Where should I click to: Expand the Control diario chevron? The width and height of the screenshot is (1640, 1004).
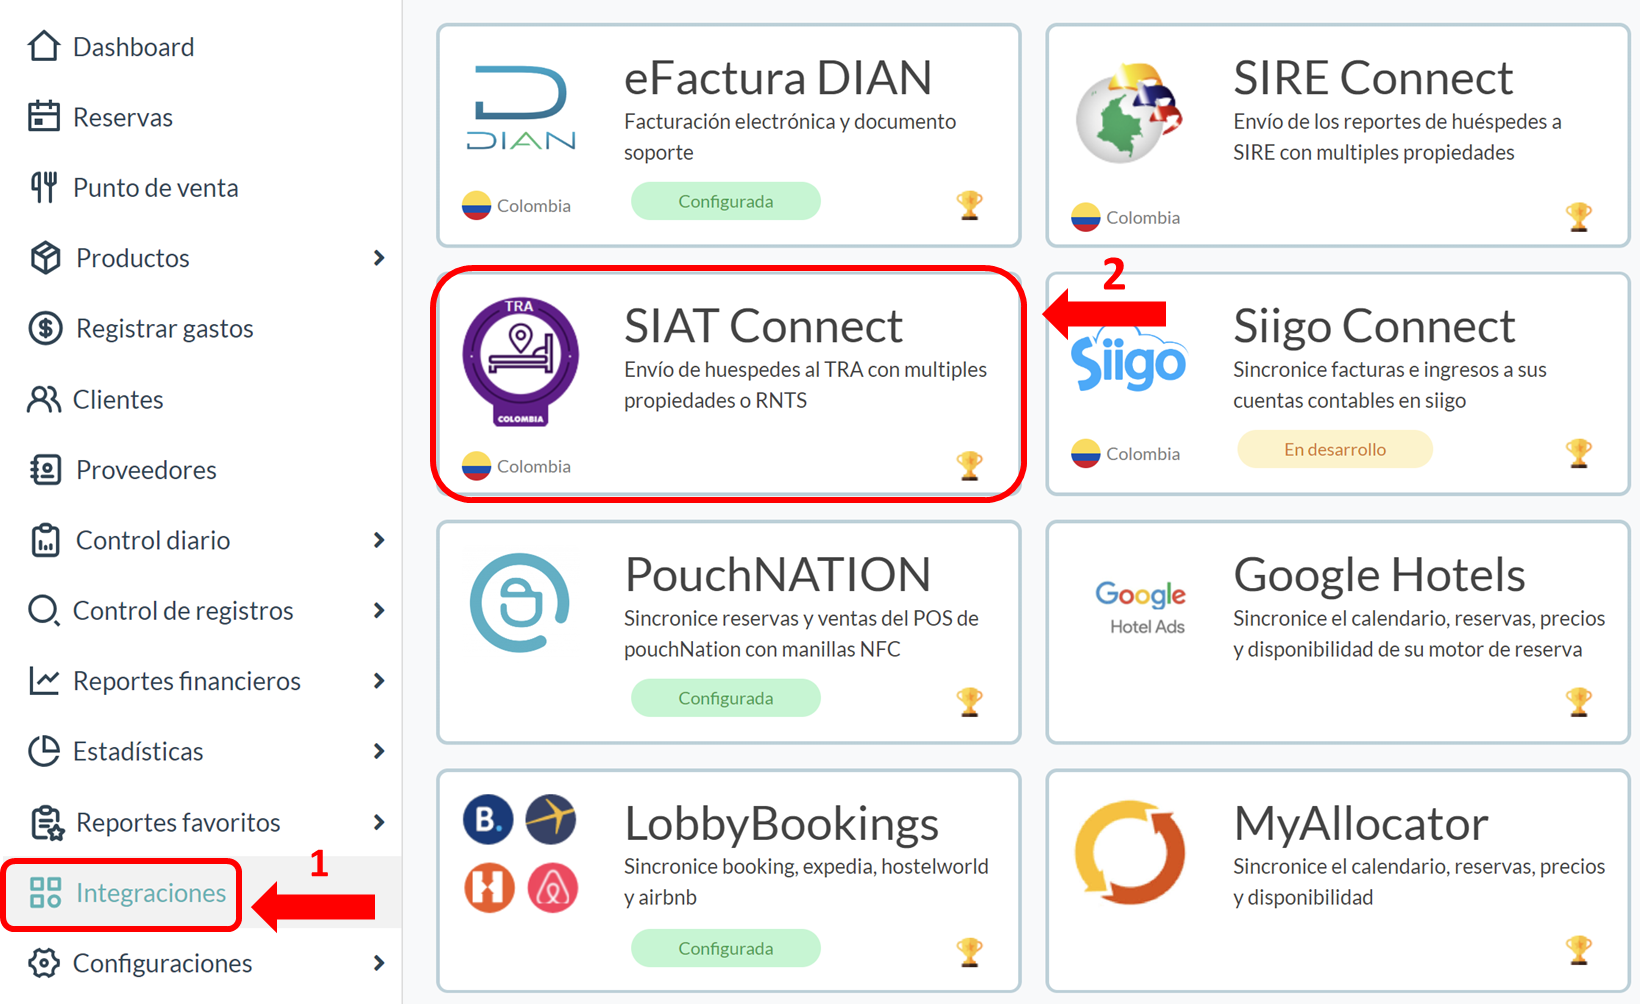pyautogui.click(x=378, y=540)
